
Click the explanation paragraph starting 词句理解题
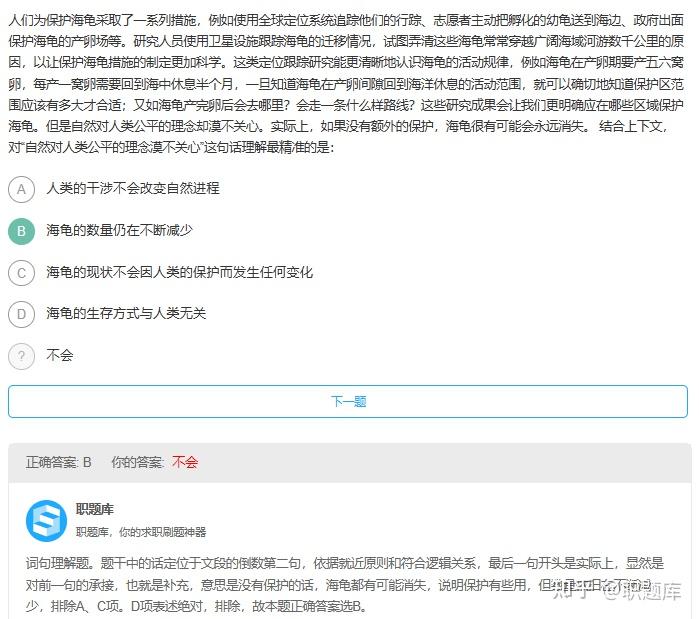[345, 584]
